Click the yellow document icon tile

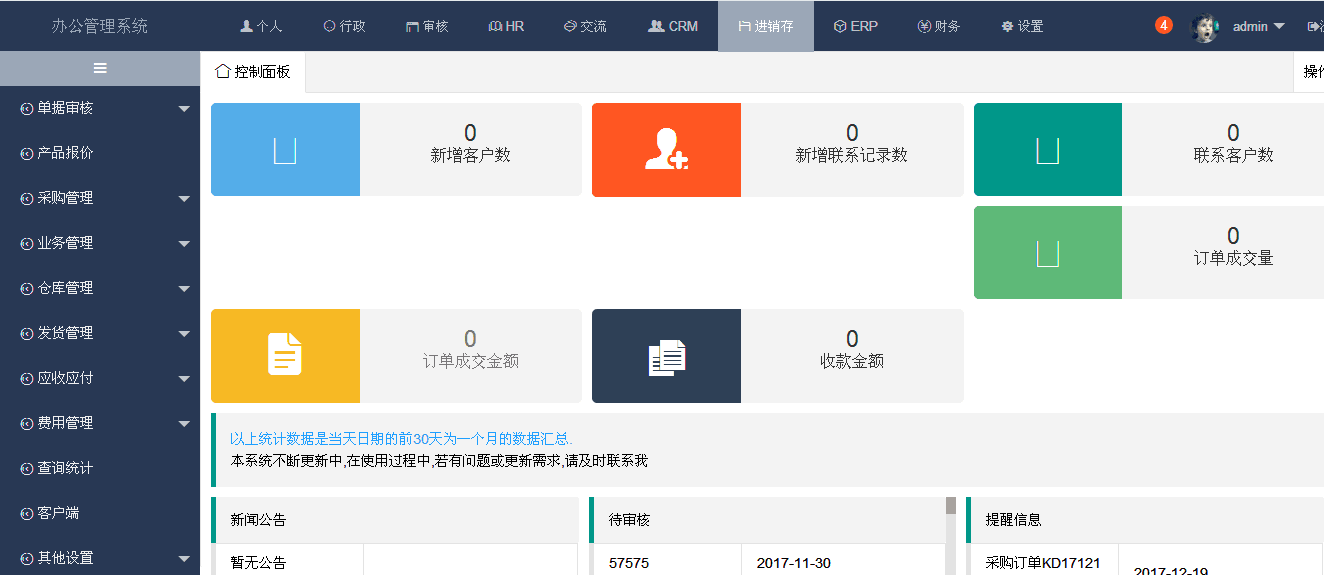tap(285, 356)
